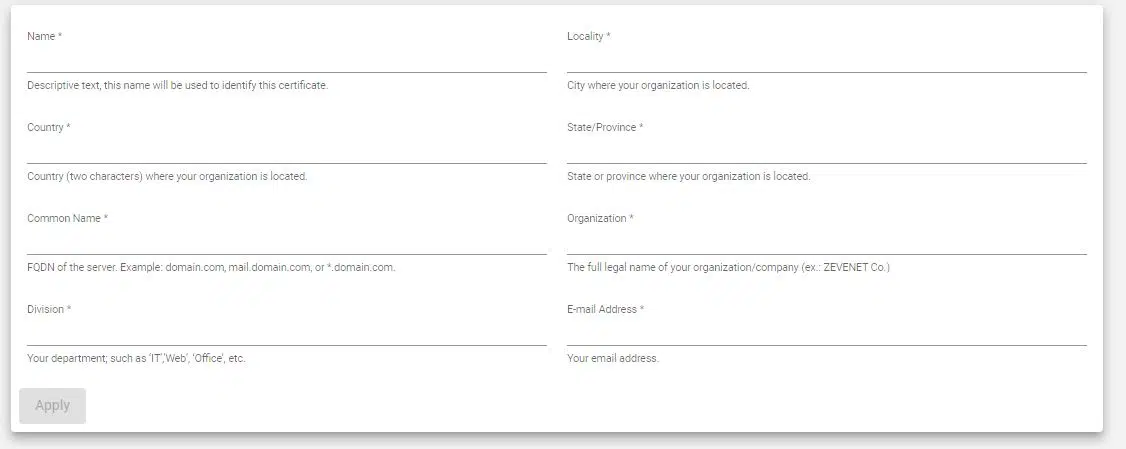The width and height of the screenshot is (1126, 449).
Task: Focus the Locality text field
Action: click(826, 60)
